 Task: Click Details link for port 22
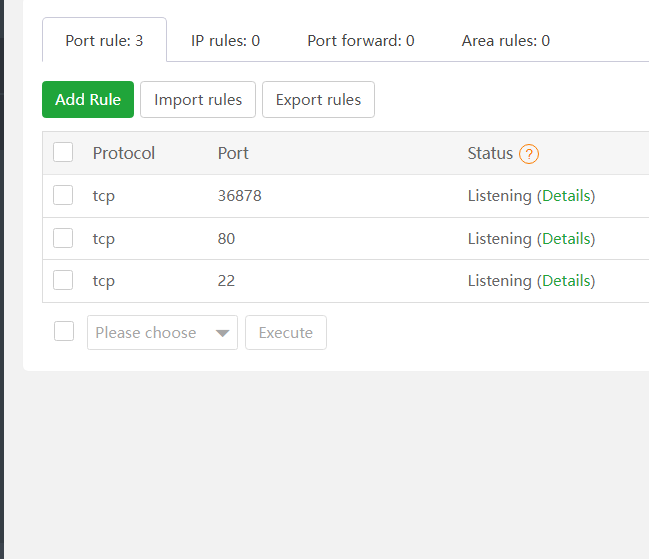click(566, 281)
